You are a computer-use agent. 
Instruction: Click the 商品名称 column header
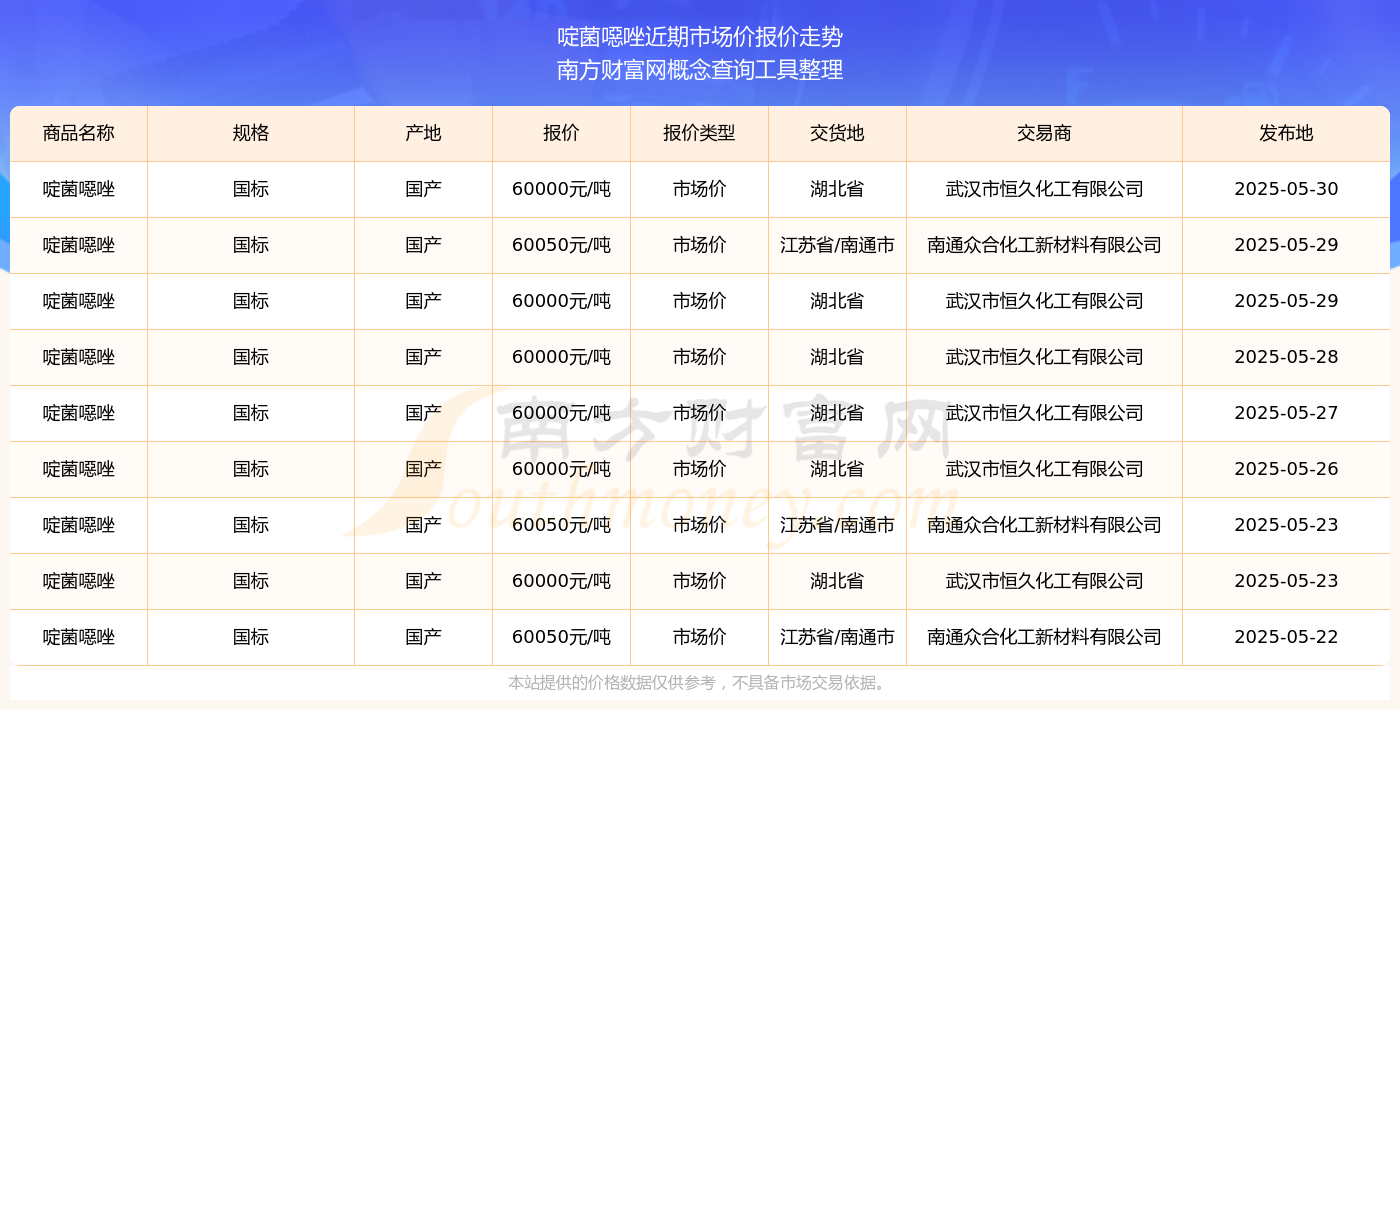pyautogui.click(x=79, y=134)
